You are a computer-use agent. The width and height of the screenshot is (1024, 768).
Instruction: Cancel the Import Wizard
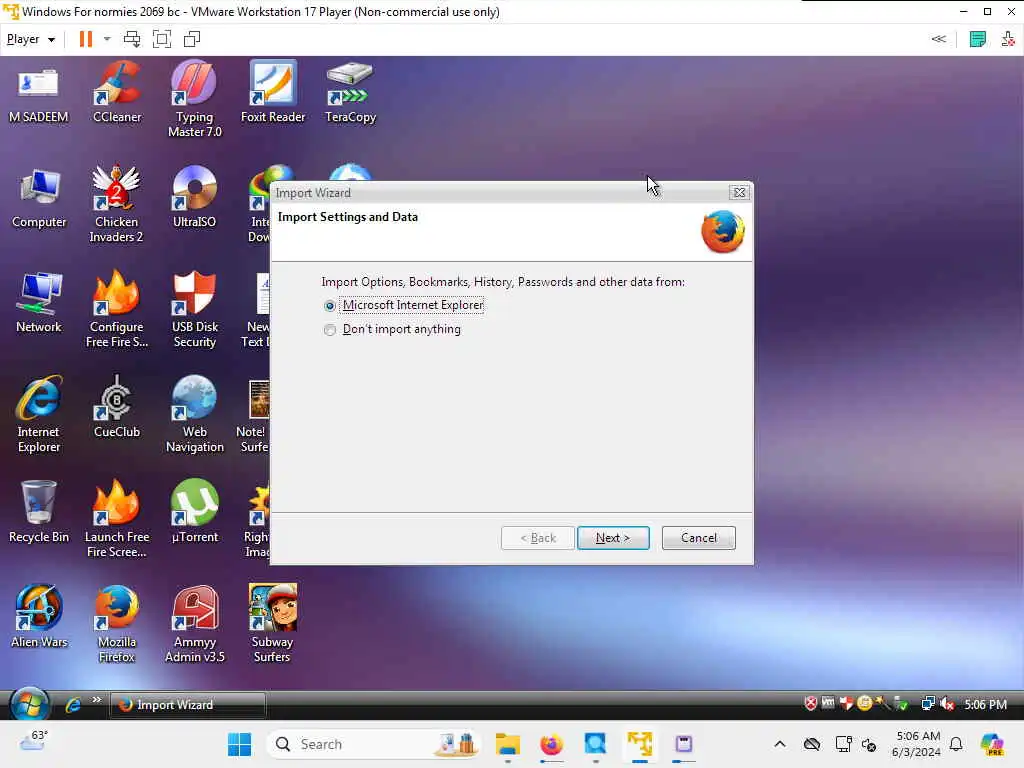[698, 538]
